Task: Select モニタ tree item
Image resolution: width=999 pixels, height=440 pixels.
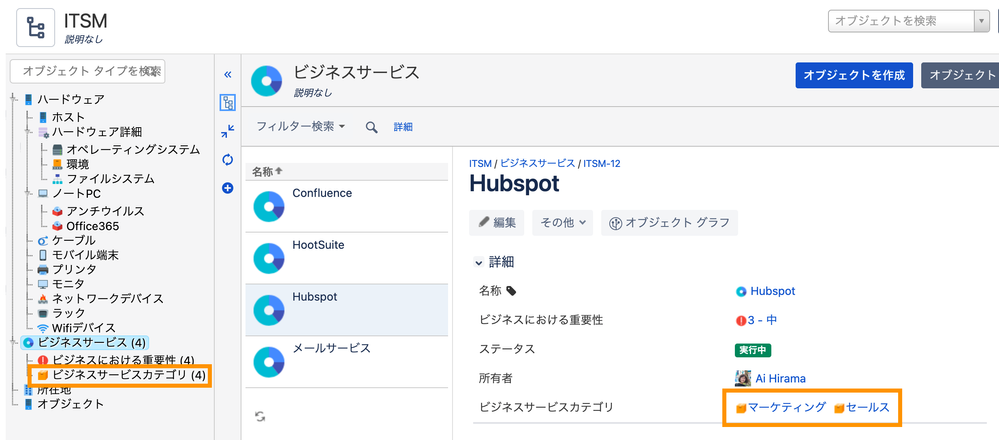Action: pos(68,284)
